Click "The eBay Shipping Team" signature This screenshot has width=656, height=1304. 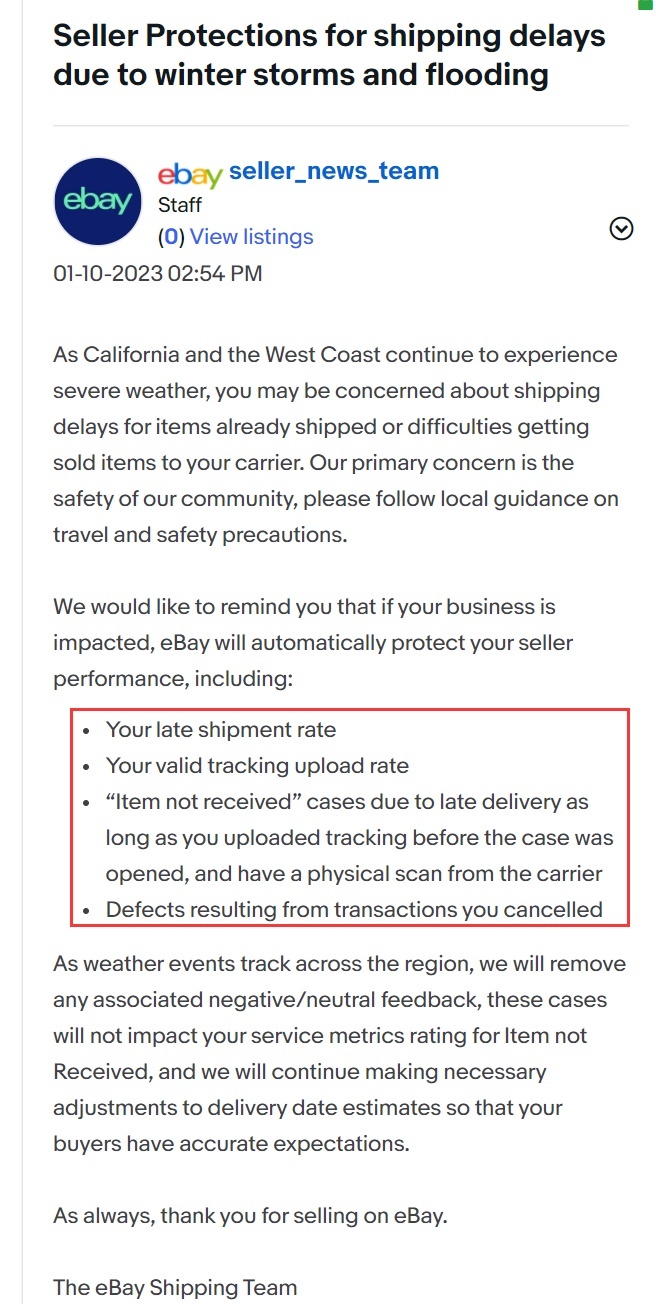pos(175,1288)
